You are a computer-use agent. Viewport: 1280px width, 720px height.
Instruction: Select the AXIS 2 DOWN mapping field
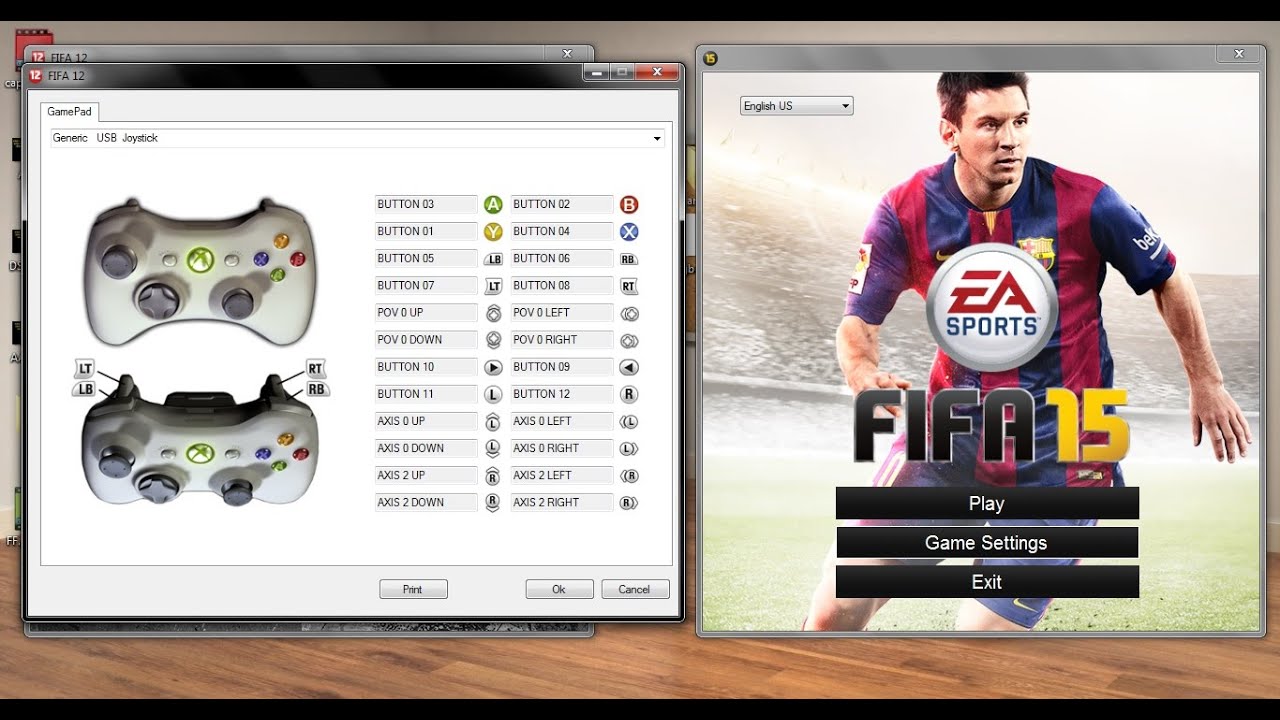point(426,502)
